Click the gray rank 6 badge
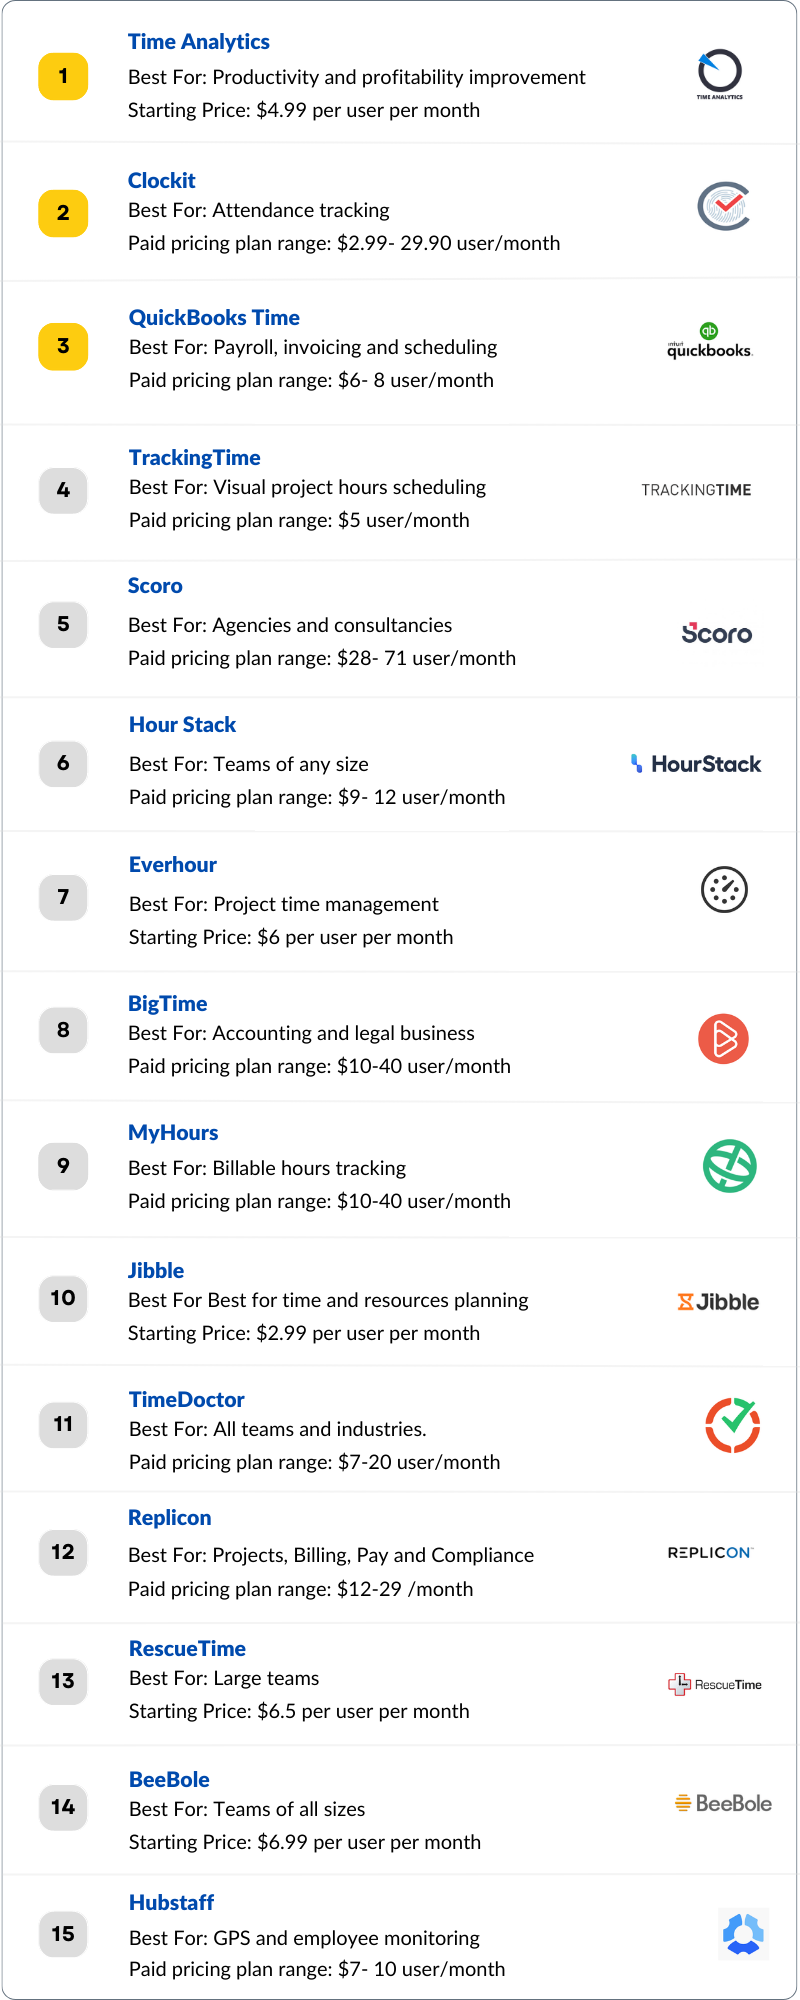This screenshot has height=2000, width=800. click(x=63, y=763)
